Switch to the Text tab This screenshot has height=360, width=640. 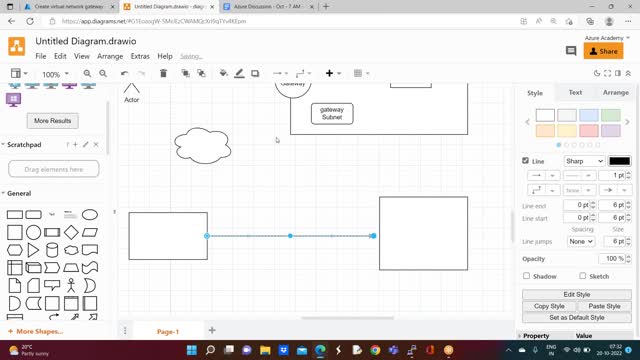[x=575, y=93]
